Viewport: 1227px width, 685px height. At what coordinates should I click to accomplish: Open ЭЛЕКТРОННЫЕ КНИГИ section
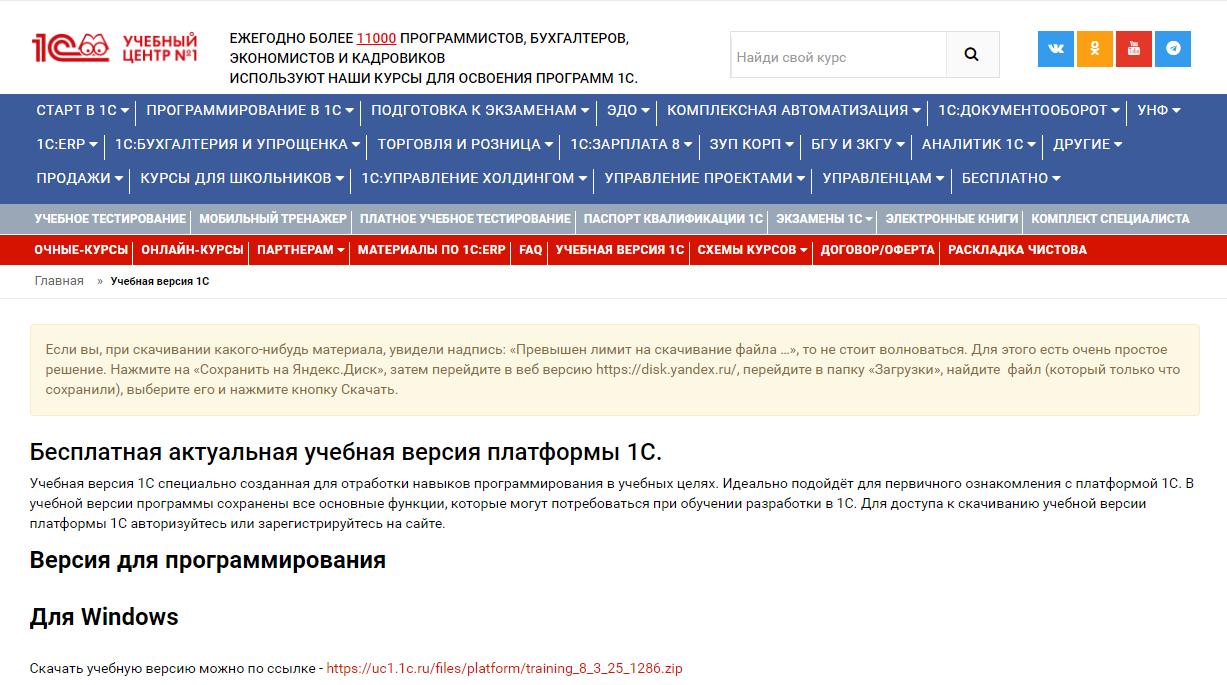[952, 218]
